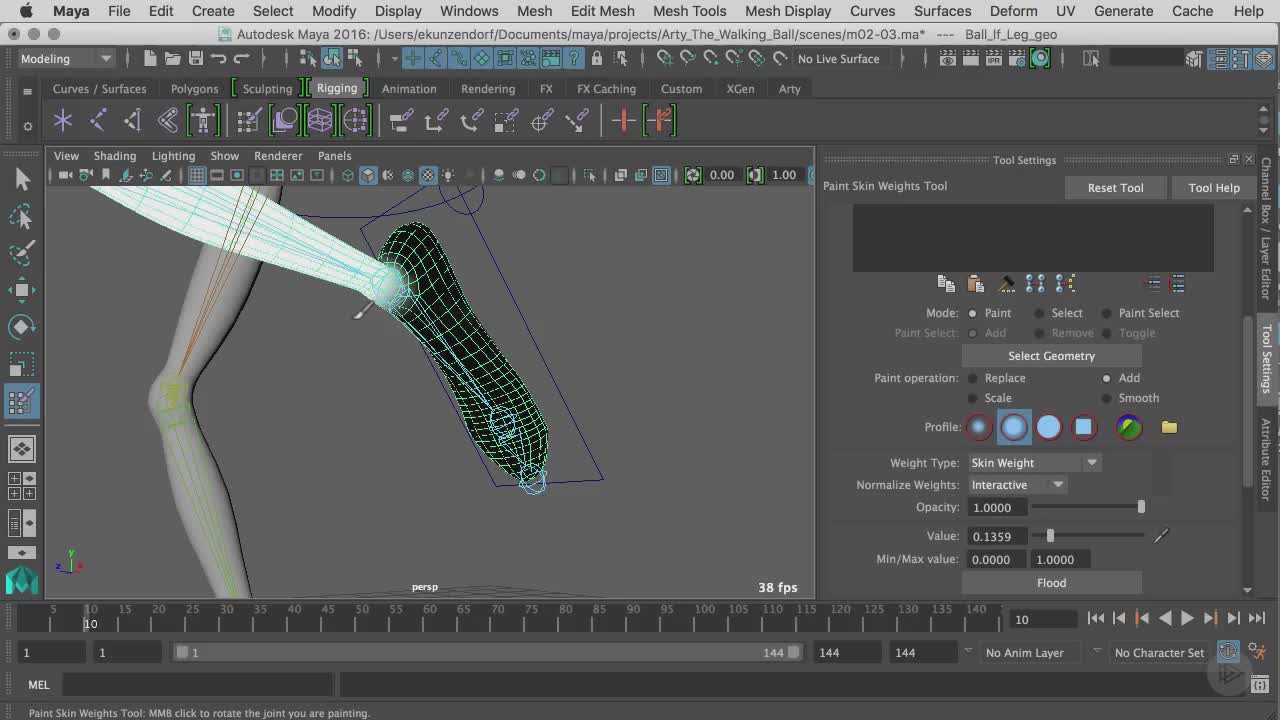The width and height of the screenshot is (1280, 720).
Task: Select the solid round brush profile
Action: point(1048,427)
